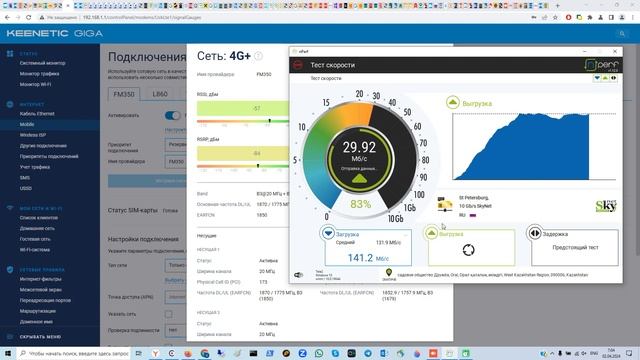Click the latency arrows icon on Задержка box
The image size is (640, 360).
(534, 233)
